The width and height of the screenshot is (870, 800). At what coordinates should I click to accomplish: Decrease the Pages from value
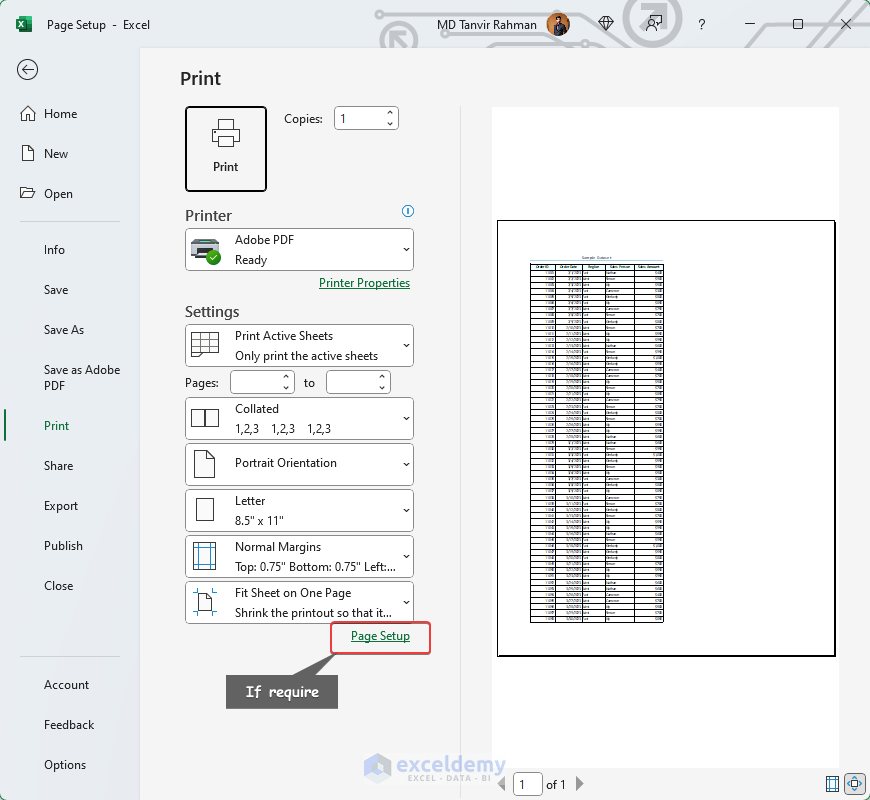[286, 388]
